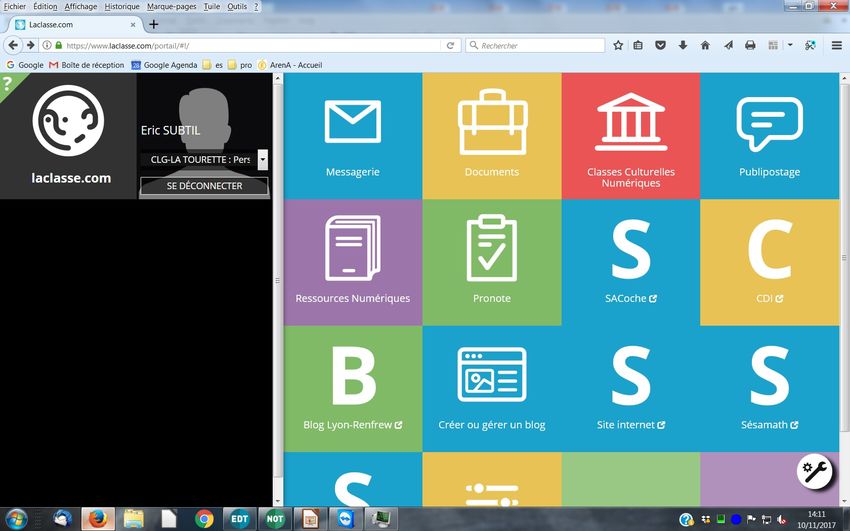Open the Firefox hamburger menu
Screen dimensions: 850x531
837,46
